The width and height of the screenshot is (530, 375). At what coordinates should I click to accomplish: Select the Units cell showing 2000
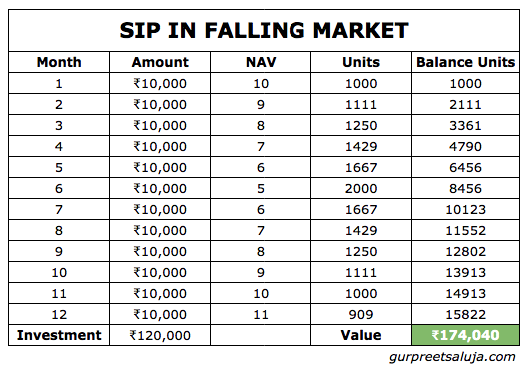(361, 188)
